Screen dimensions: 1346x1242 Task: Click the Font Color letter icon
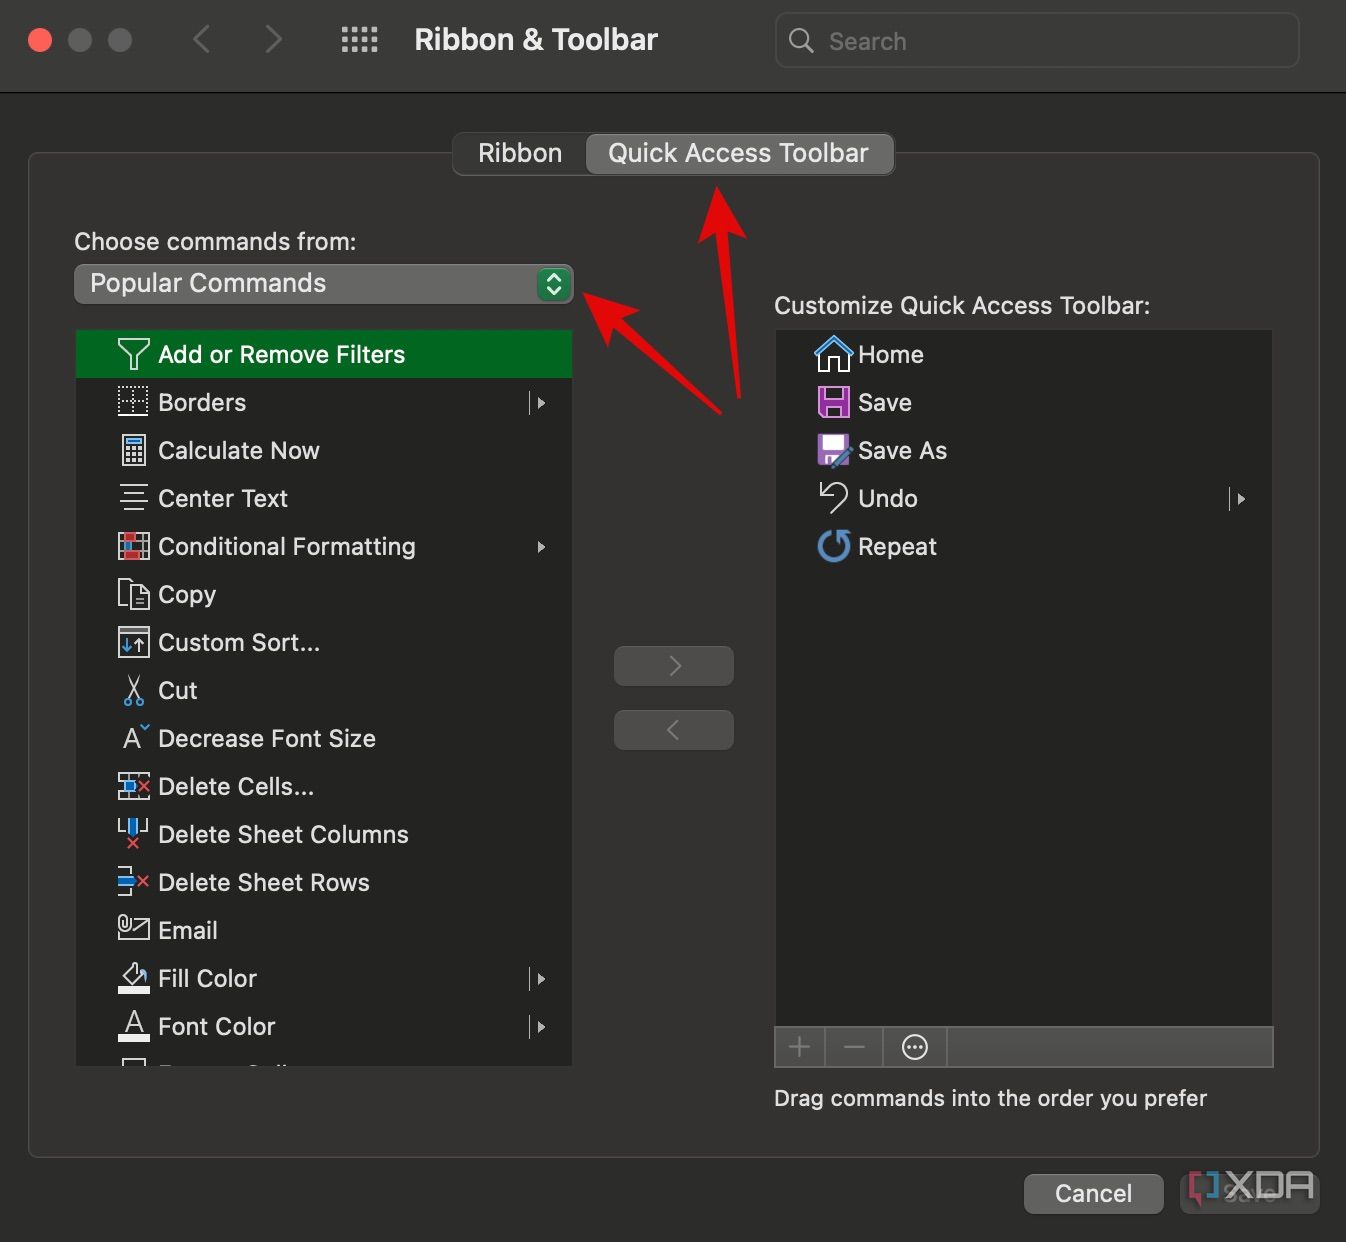pos(133,1026)
